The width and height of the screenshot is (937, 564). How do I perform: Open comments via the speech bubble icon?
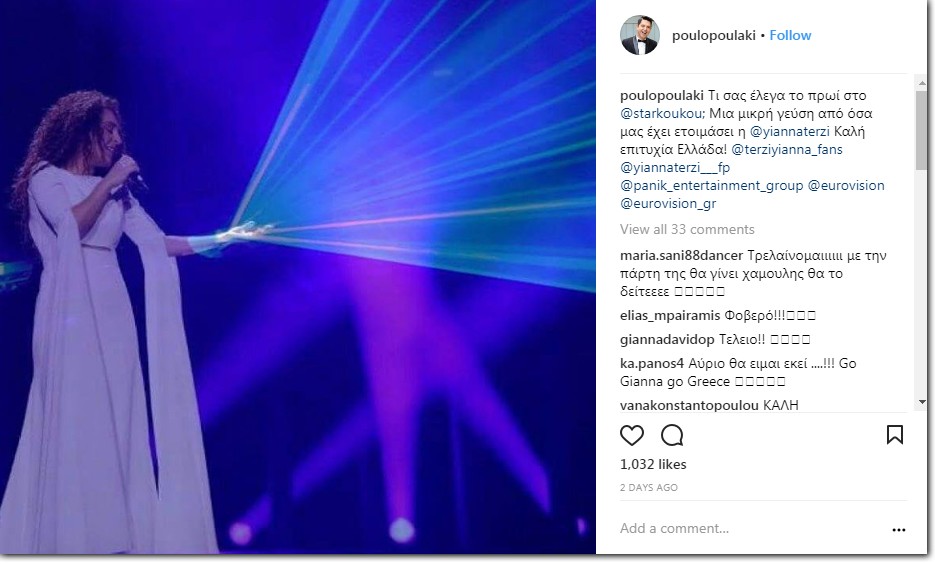672,436
